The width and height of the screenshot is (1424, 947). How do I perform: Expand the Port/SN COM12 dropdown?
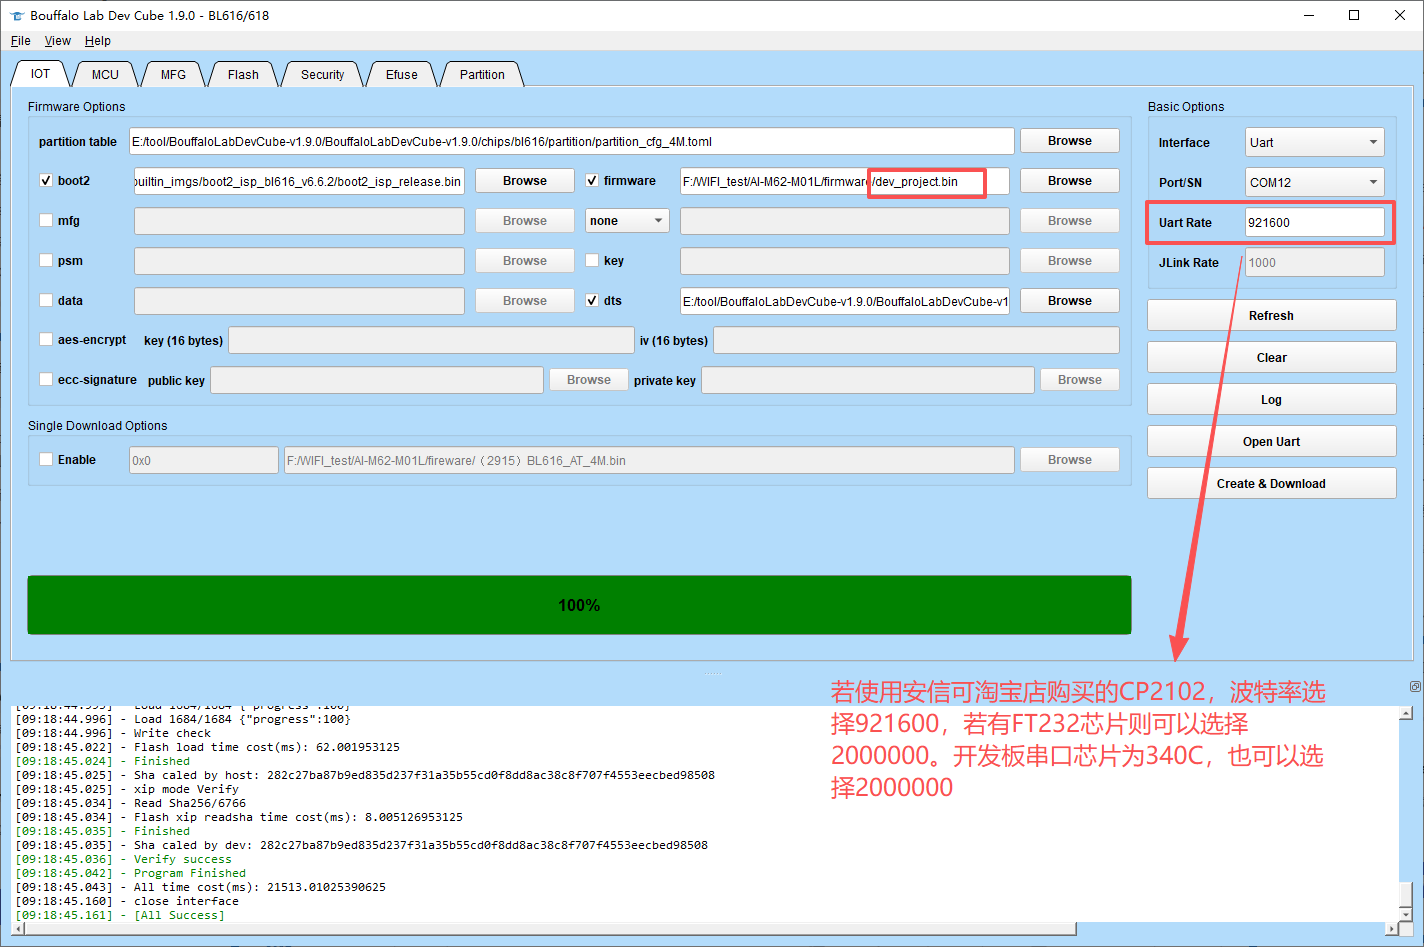point(1315,182)
